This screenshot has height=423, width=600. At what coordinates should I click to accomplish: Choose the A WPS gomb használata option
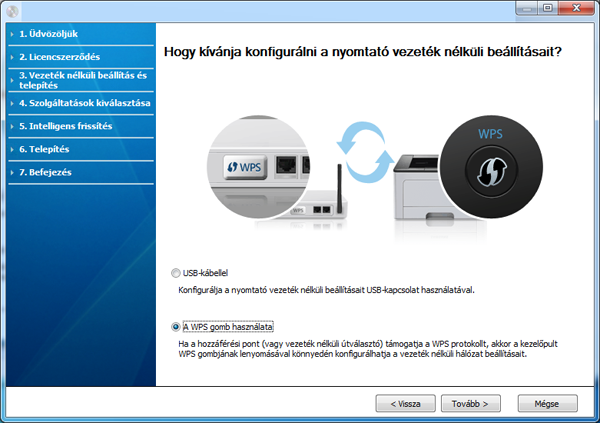click(176, 326)
